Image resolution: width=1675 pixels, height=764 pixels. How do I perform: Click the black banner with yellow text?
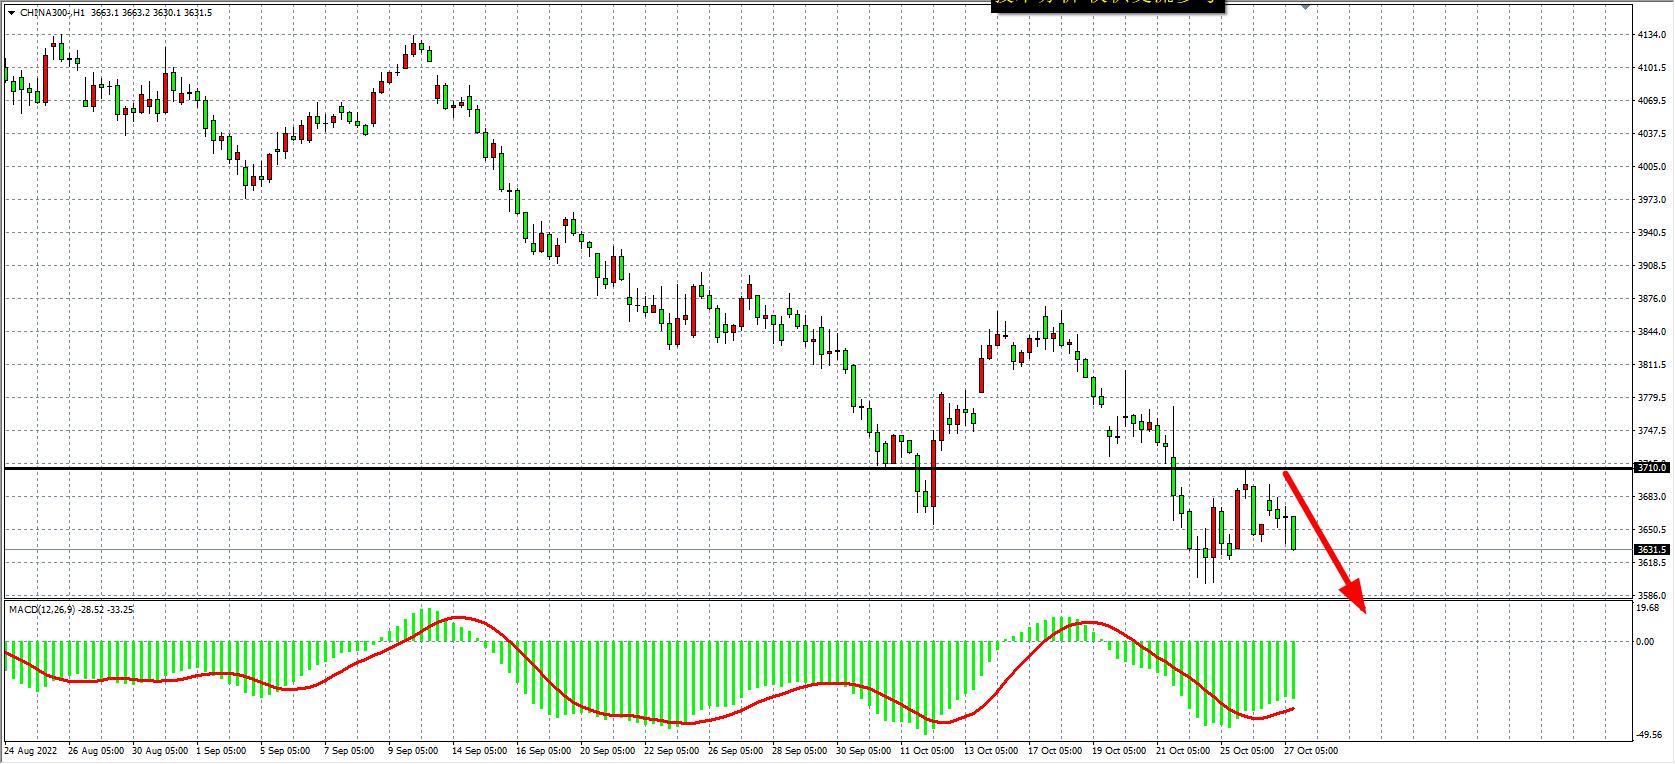[1108, 5]
